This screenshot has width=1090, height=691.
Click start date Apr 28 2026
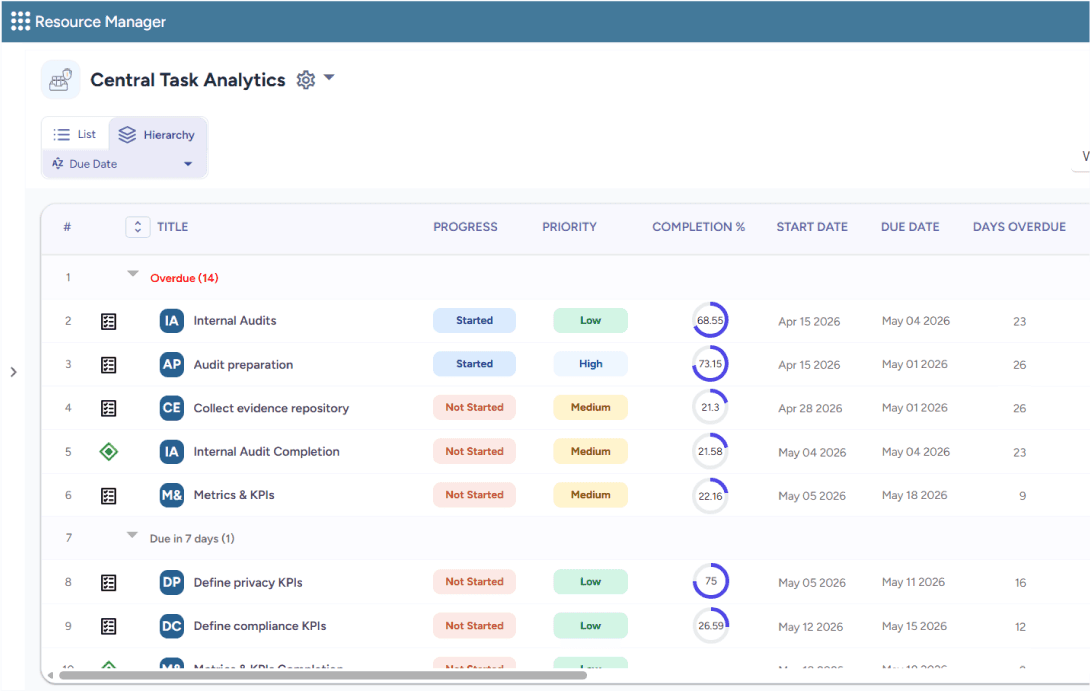pos(810,408)
